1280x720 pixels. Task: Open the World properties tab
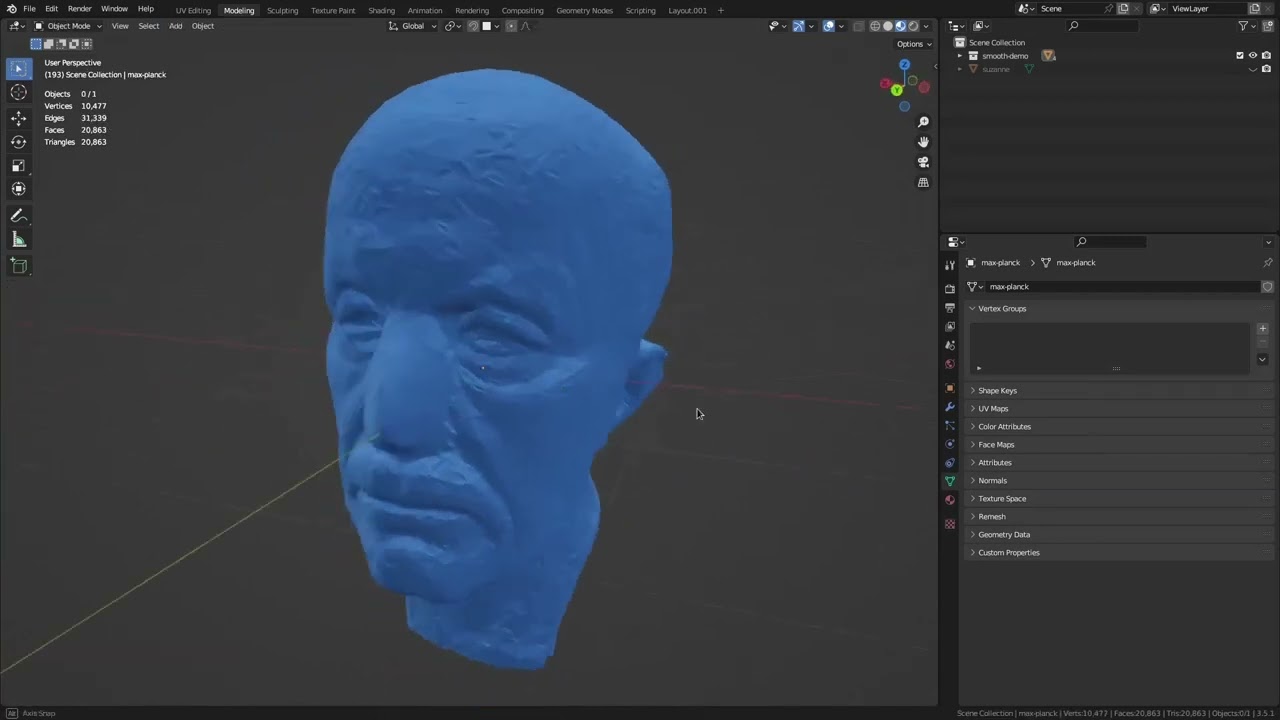(950, 364)
